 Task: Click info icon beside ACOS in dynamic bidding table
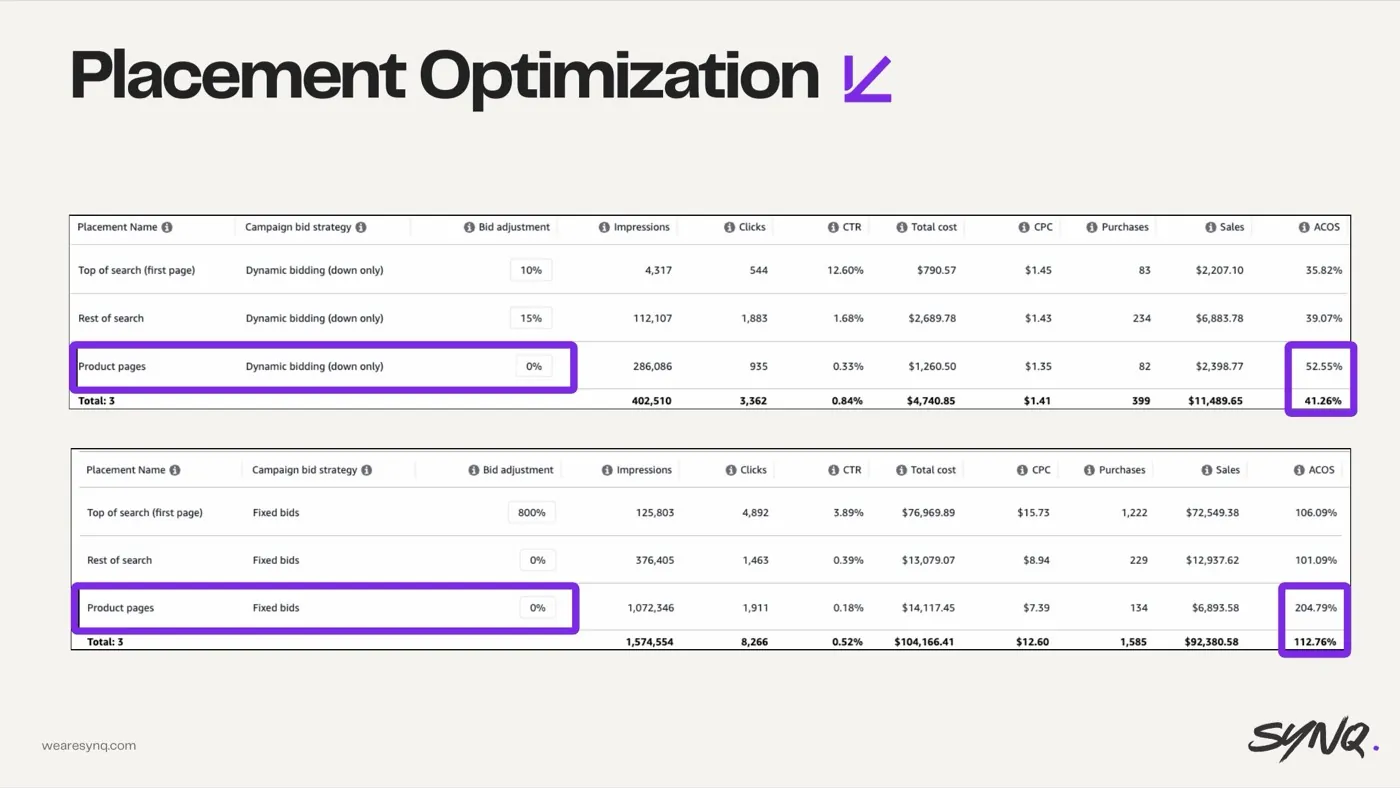click(x=1304, y=227)
